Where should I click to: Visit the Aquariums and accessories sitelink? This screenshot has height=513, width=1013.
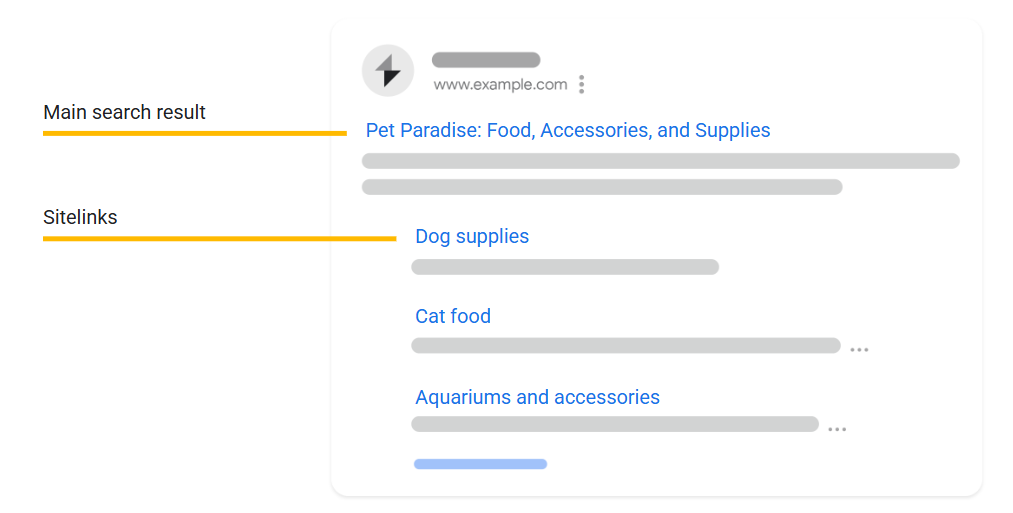coord(537,397)
